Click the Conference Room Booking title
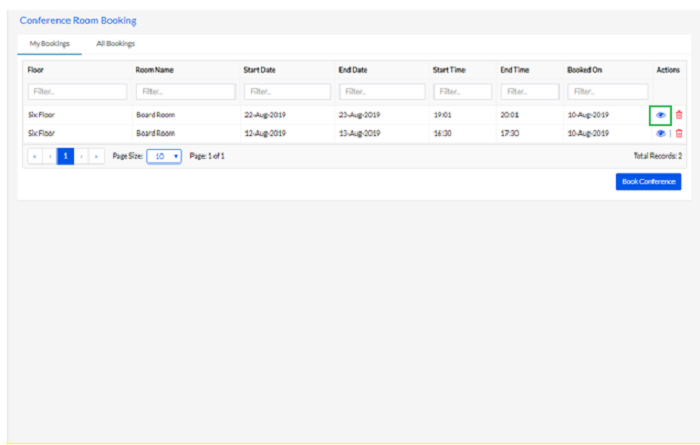Screen dimensions: 700x445 pos(78,21)
